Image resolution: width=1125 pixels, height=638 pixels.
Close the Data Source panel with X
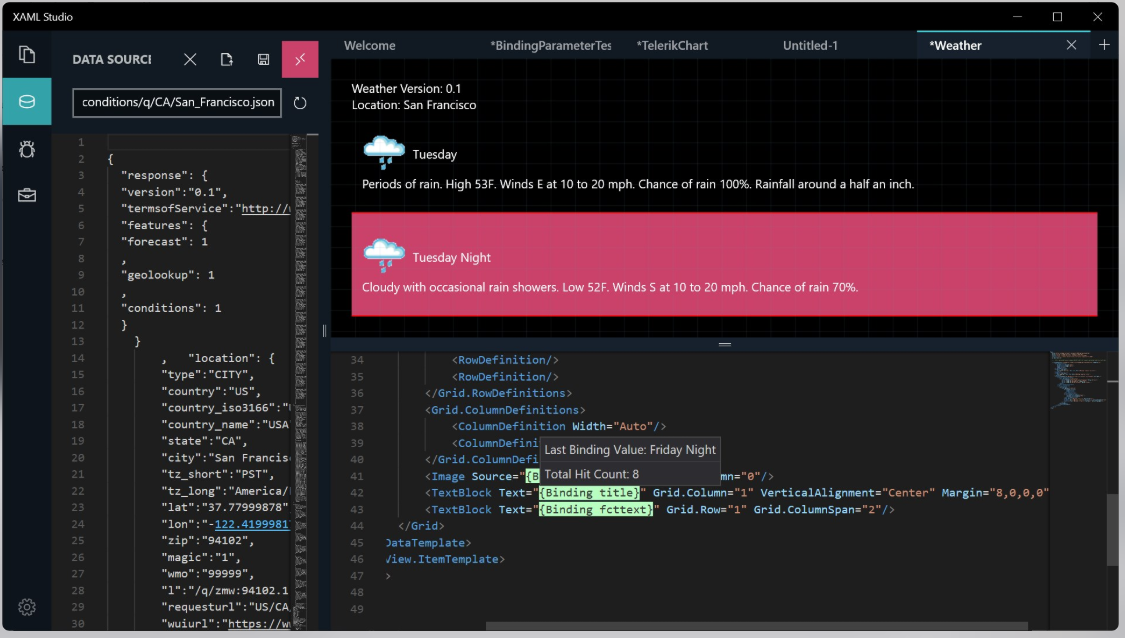coord(190,60)
